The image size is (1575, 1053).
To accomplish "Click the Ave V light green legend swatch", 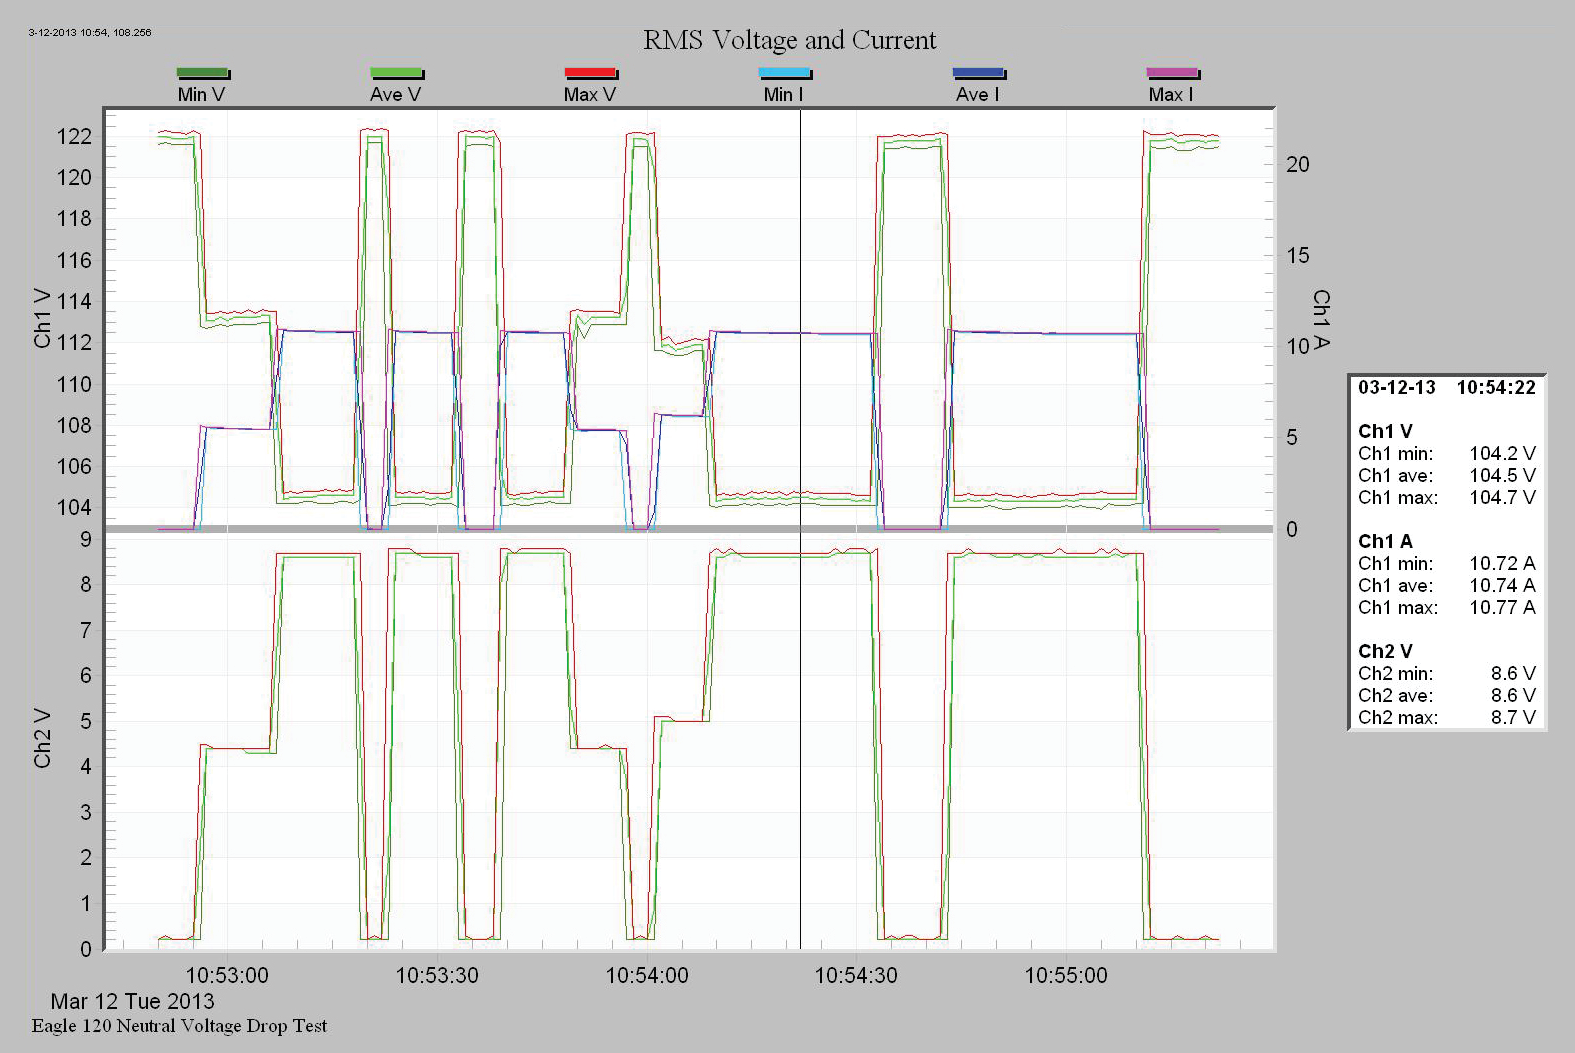I will pyautogui.click(x=397, y=73).
